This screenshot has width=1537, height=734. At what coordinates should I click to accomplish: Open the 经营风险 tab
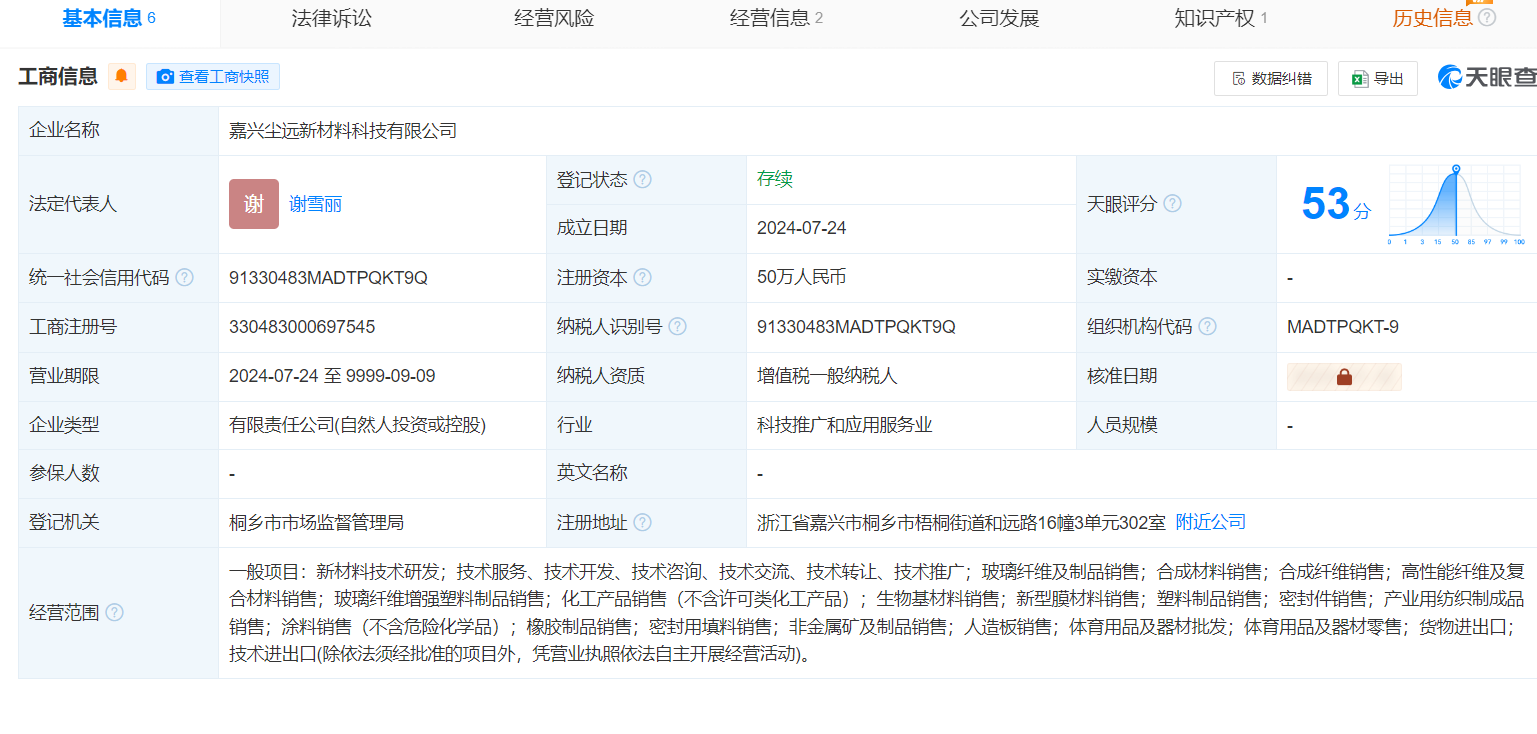click(x=554, y=19)
